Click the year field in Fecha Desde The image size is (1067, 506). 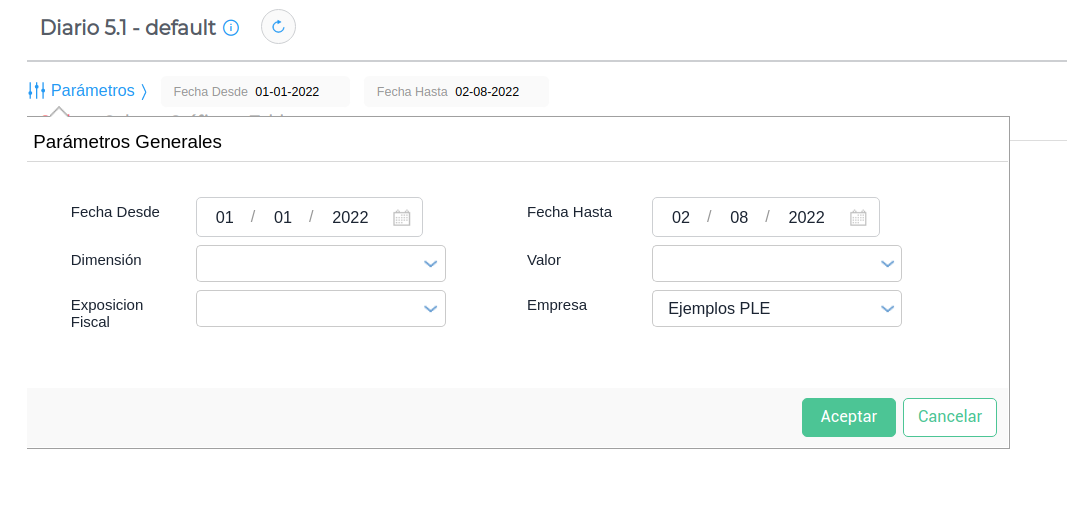[350, 218]
